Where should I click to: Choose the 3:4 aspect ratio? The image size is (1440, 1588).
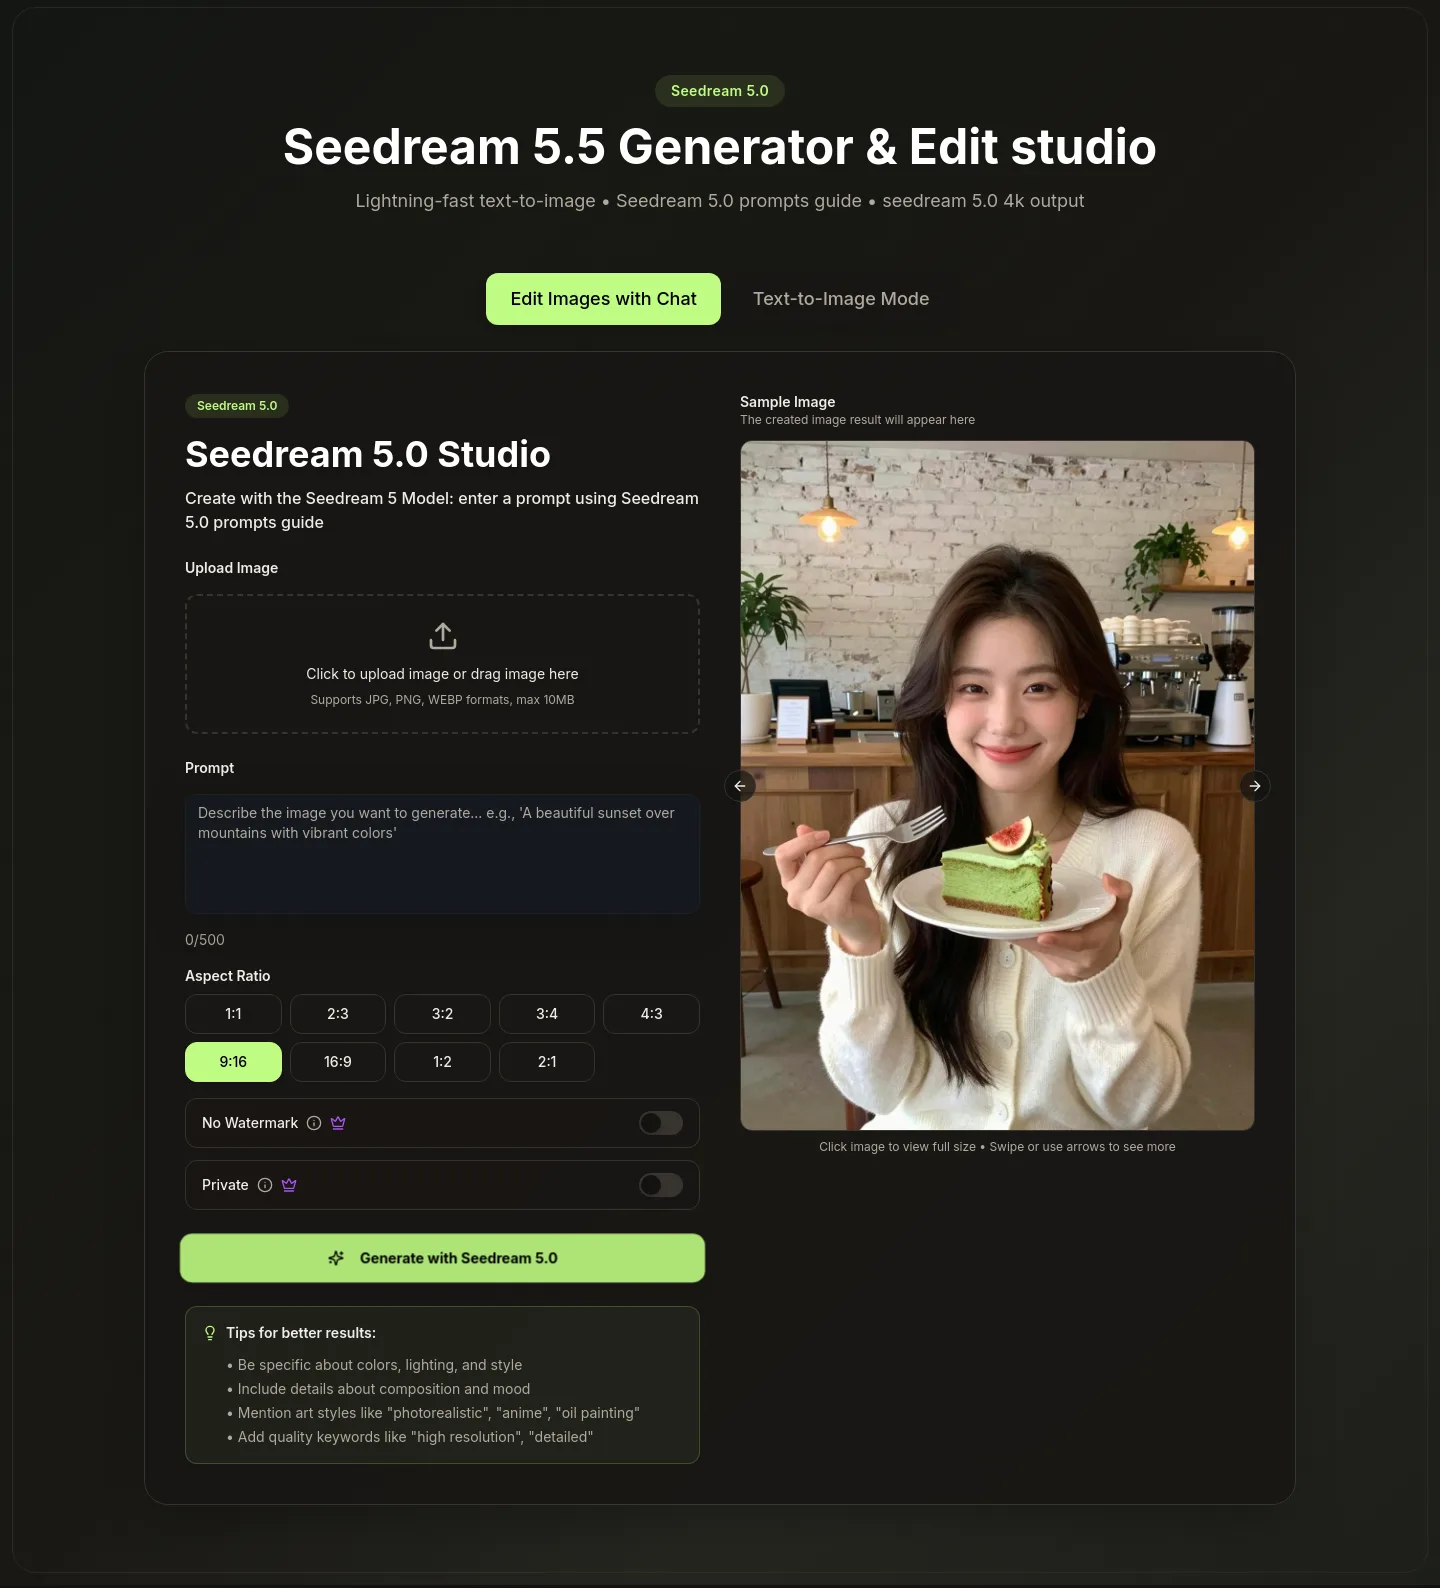(x=547, y=1014)
